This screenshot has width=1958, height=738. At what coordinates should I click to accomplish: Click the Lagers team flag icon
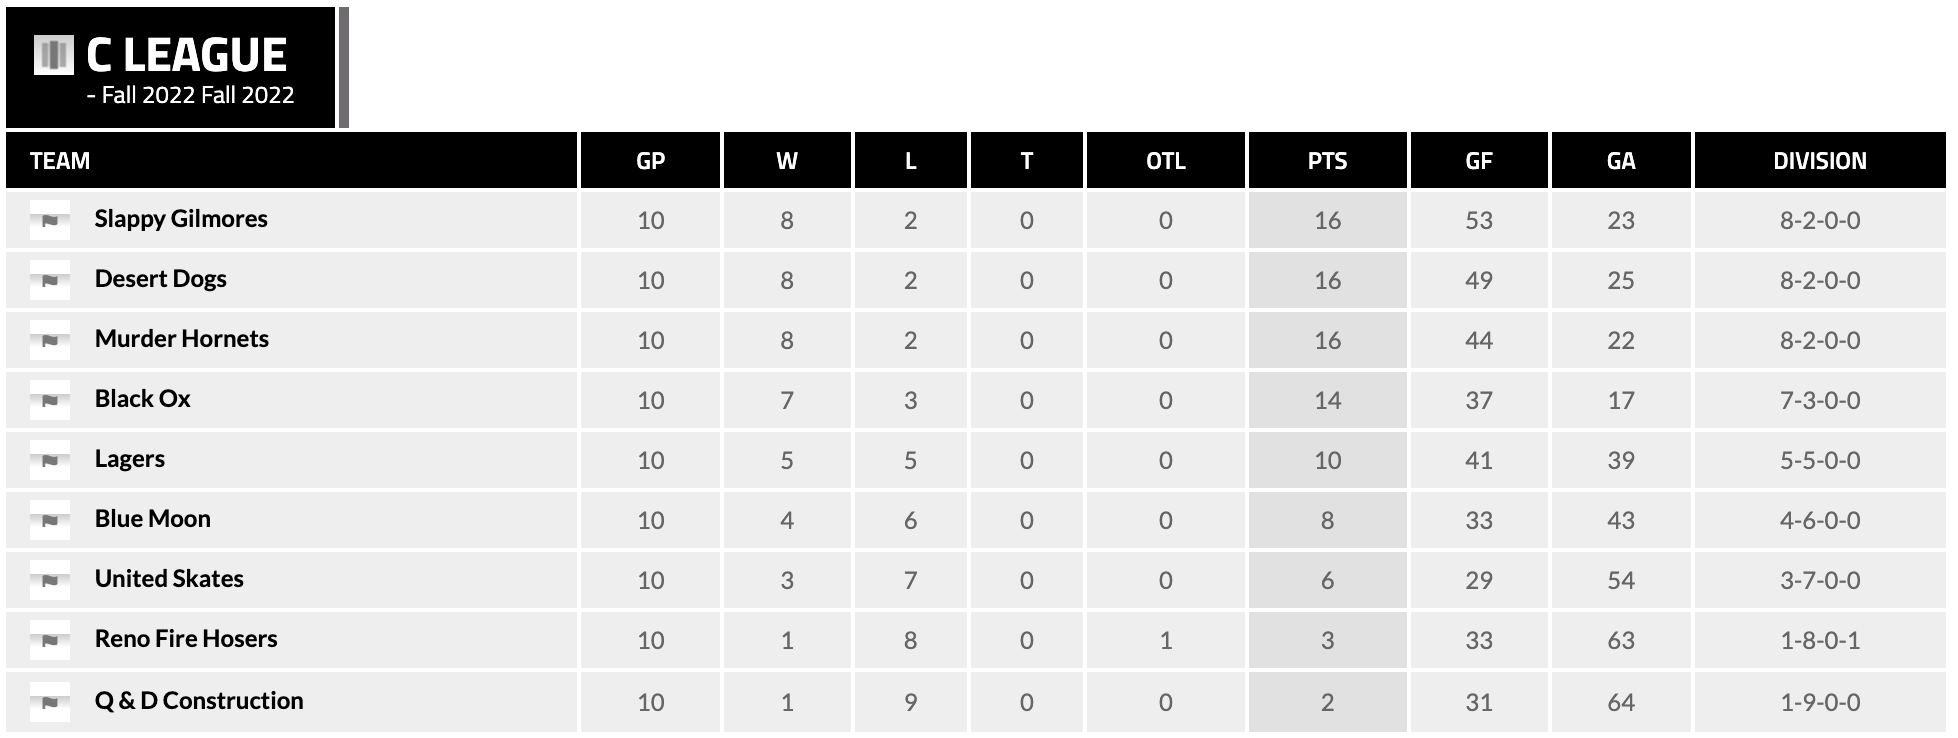pyautogui.click(x=50, y=460)
